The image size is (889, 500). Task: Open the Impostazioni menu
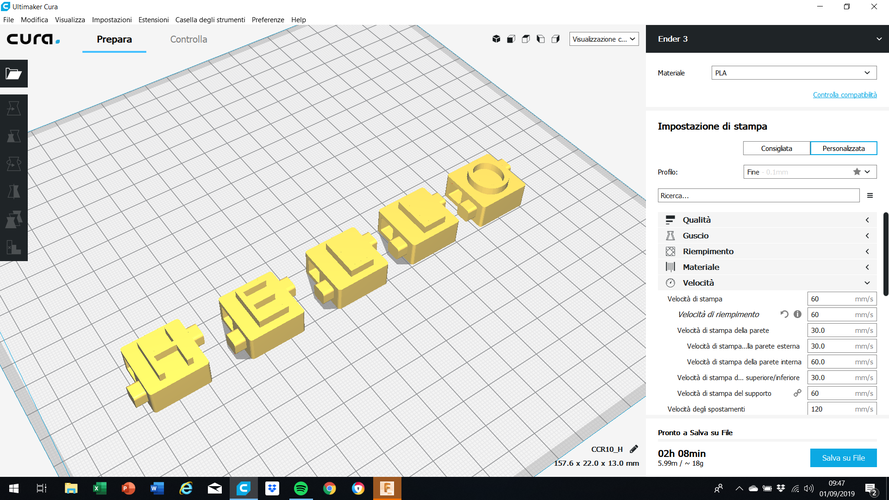[x=112, y=19]
